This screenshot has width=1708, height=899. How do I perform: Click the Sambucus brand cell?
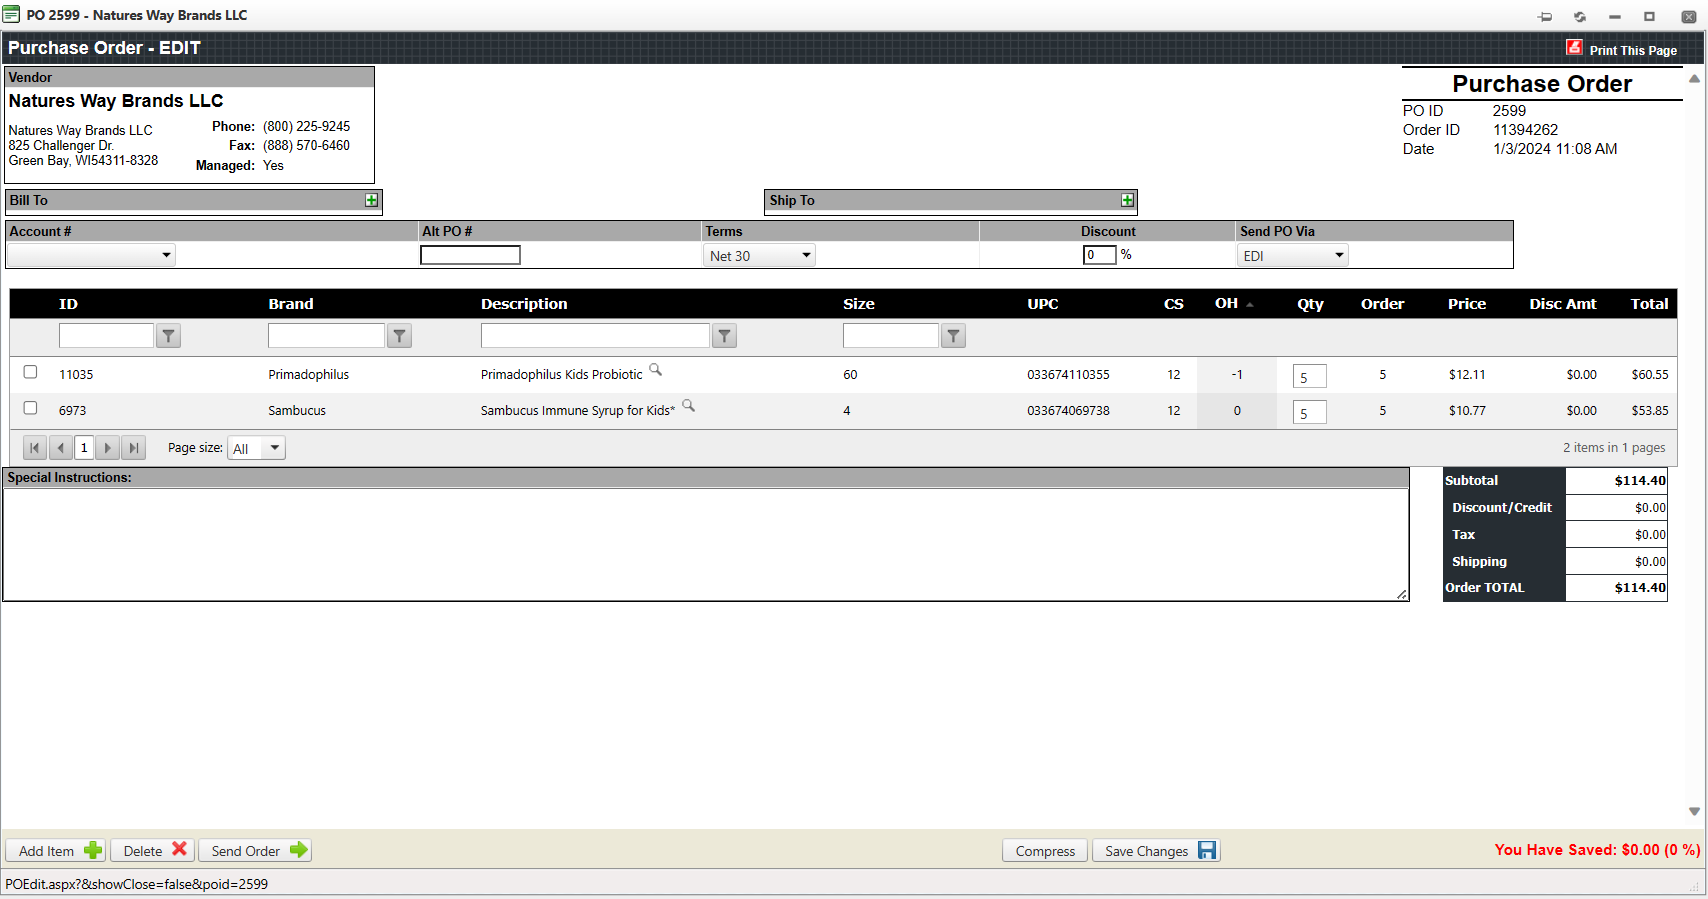(297, 411)
